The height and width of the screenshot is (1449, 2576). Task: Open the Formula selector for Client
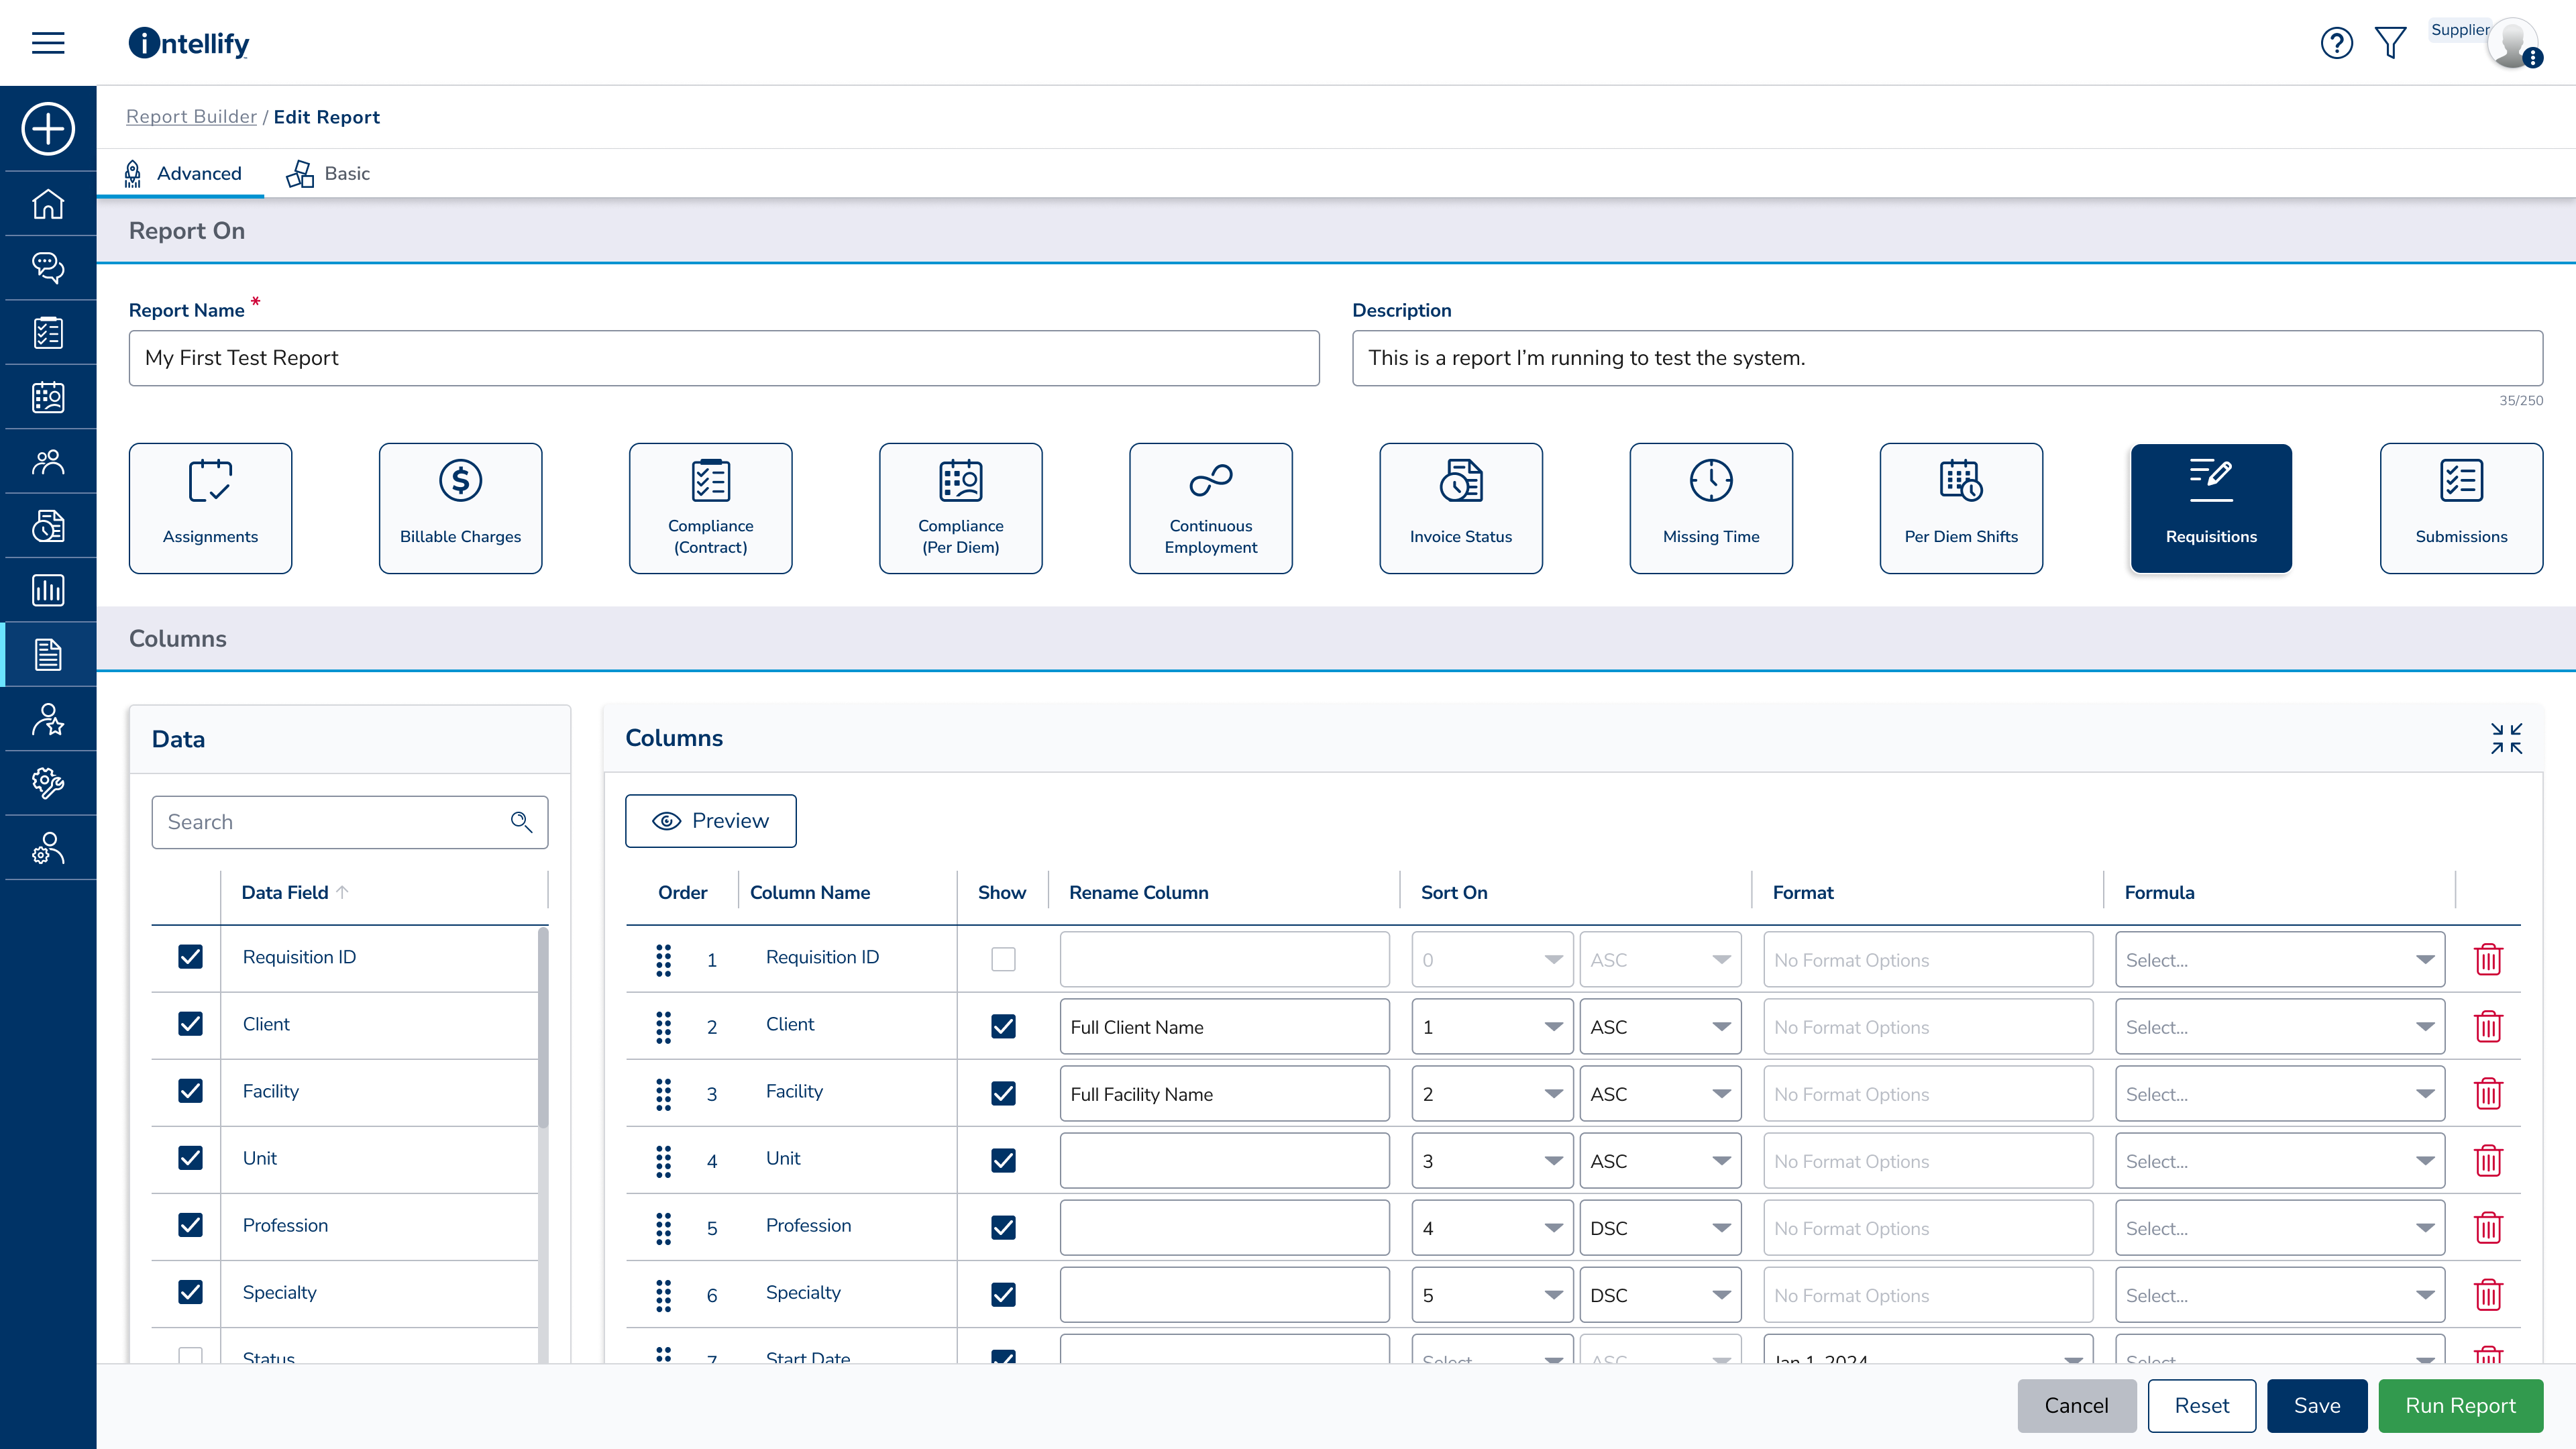pos(2279,1026)
